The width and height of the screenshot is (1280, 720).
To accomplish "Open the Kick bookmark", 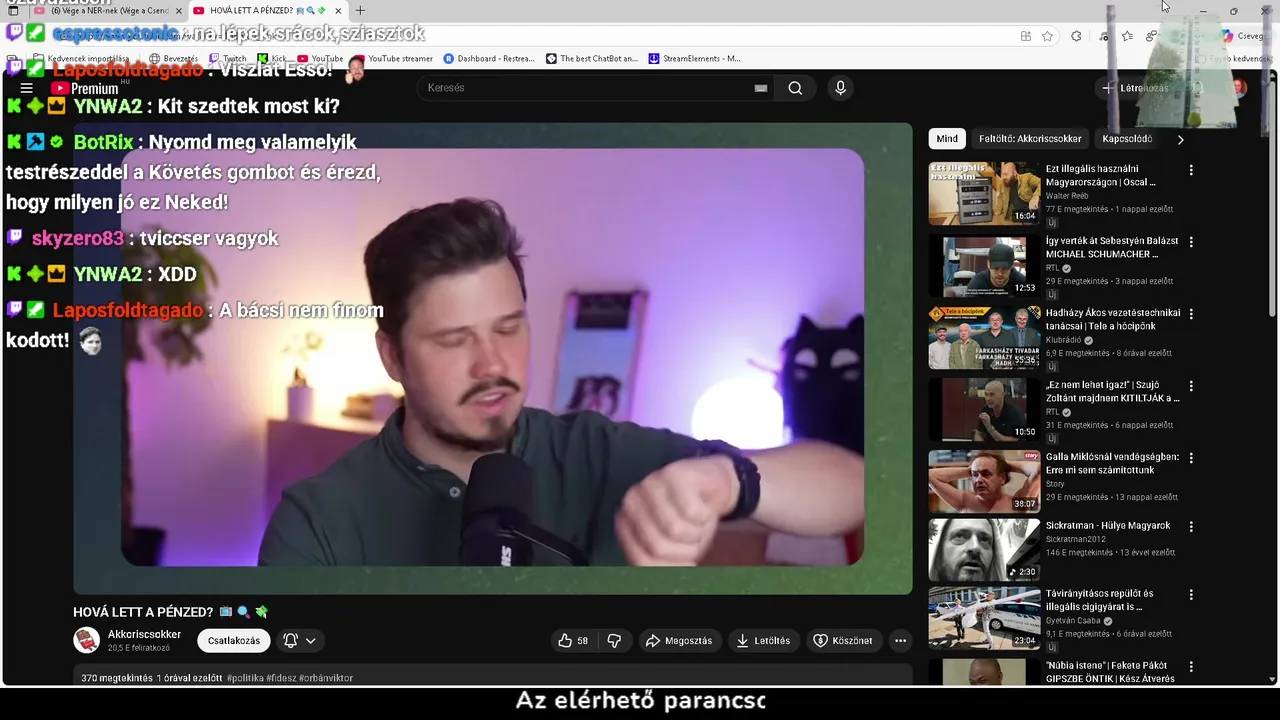I will click(271, 59).
